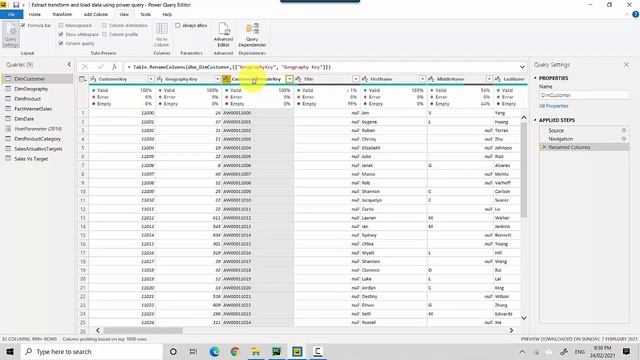Open Navigation step settings gear
640x360 pixels.
click(x=624, y=139)
